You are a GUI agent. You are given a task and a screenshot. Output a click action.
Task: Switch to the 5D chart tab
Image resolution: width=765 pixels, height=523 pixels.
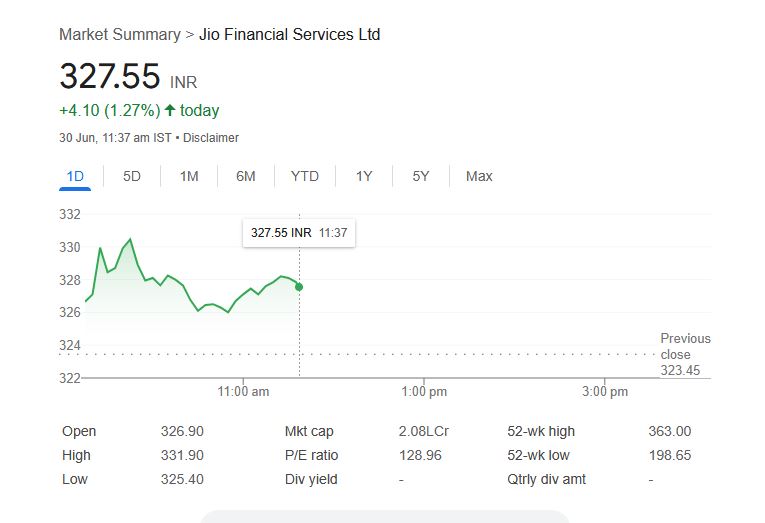coord(132,176)
